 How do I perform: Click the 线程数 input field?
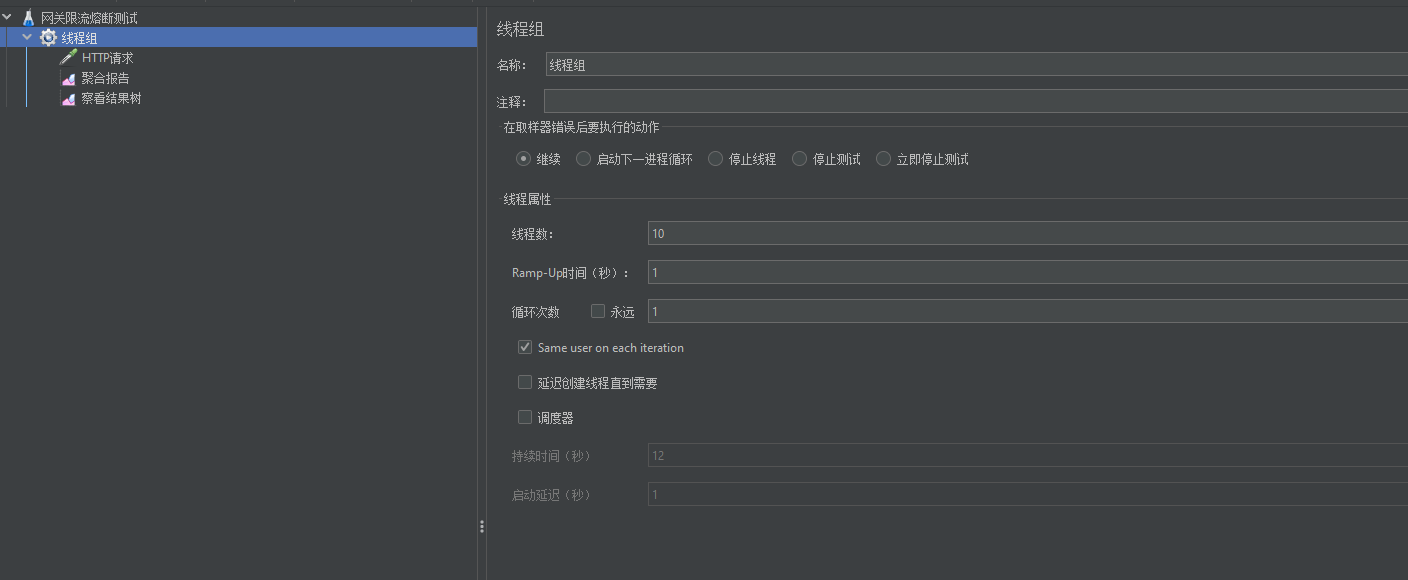click(1028, 233)
